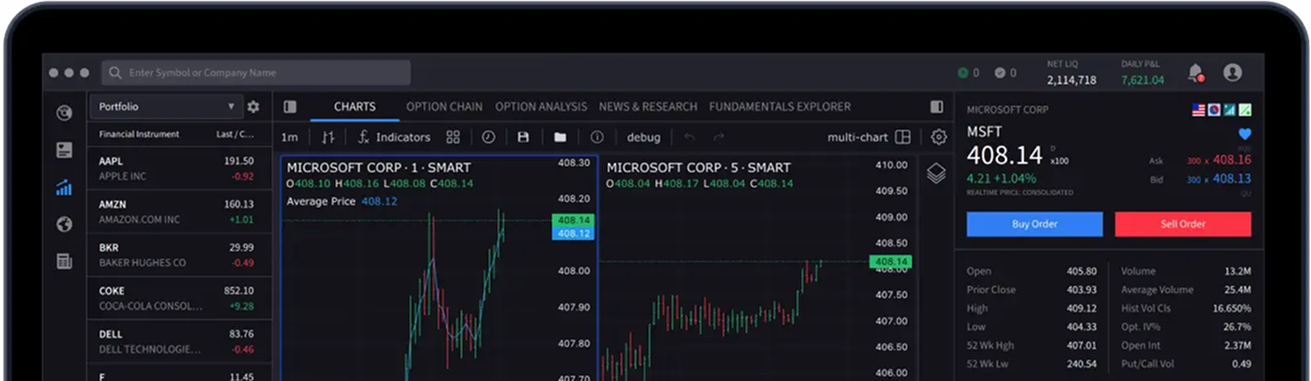Open the dashboard icon in left sidebar
Screen dimensions: 1311x381
coord(64,113)
